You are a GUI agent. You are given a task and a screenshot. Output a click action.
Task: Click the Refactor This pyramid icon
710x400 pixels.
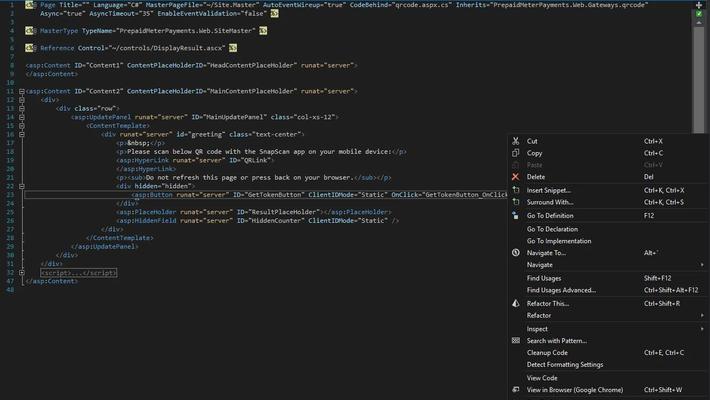click(515, 304)
